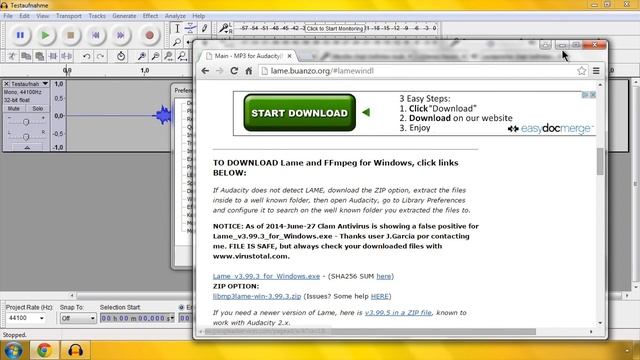Collapse the track with the up-arrow button
640x360 pixels.
click(27, 147)
